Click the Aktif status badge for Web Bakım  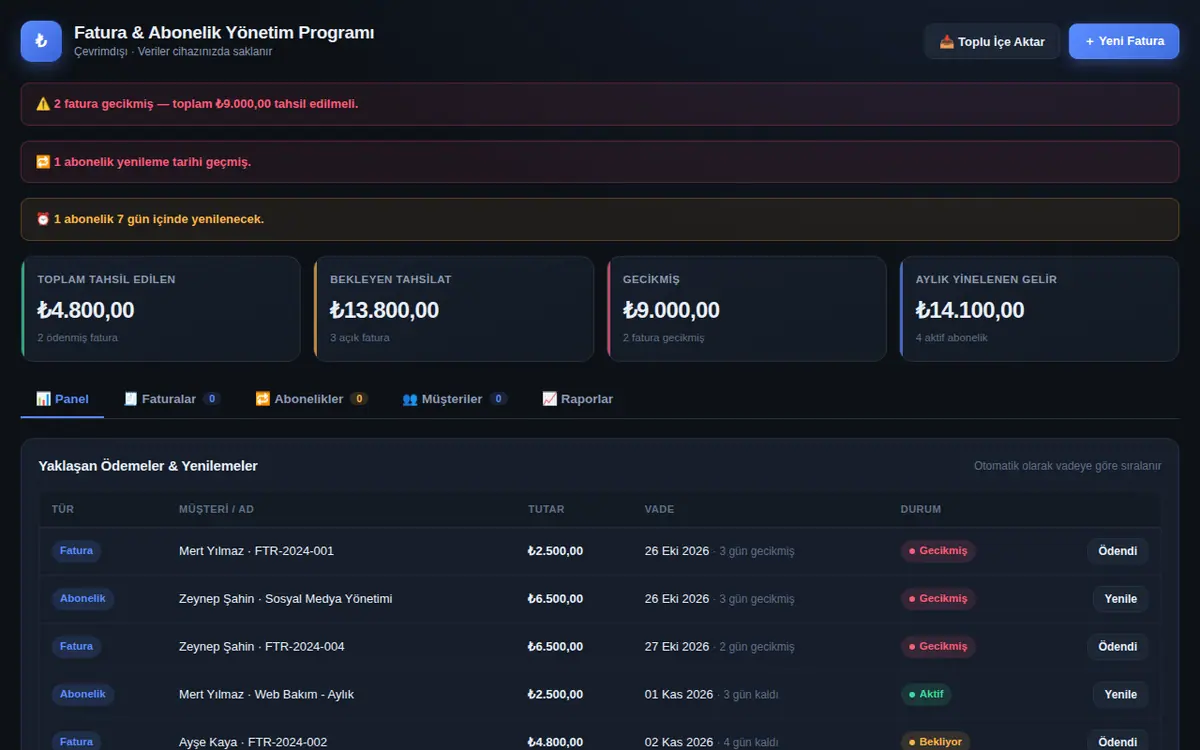pyautogui.click(x=926, y=695)
